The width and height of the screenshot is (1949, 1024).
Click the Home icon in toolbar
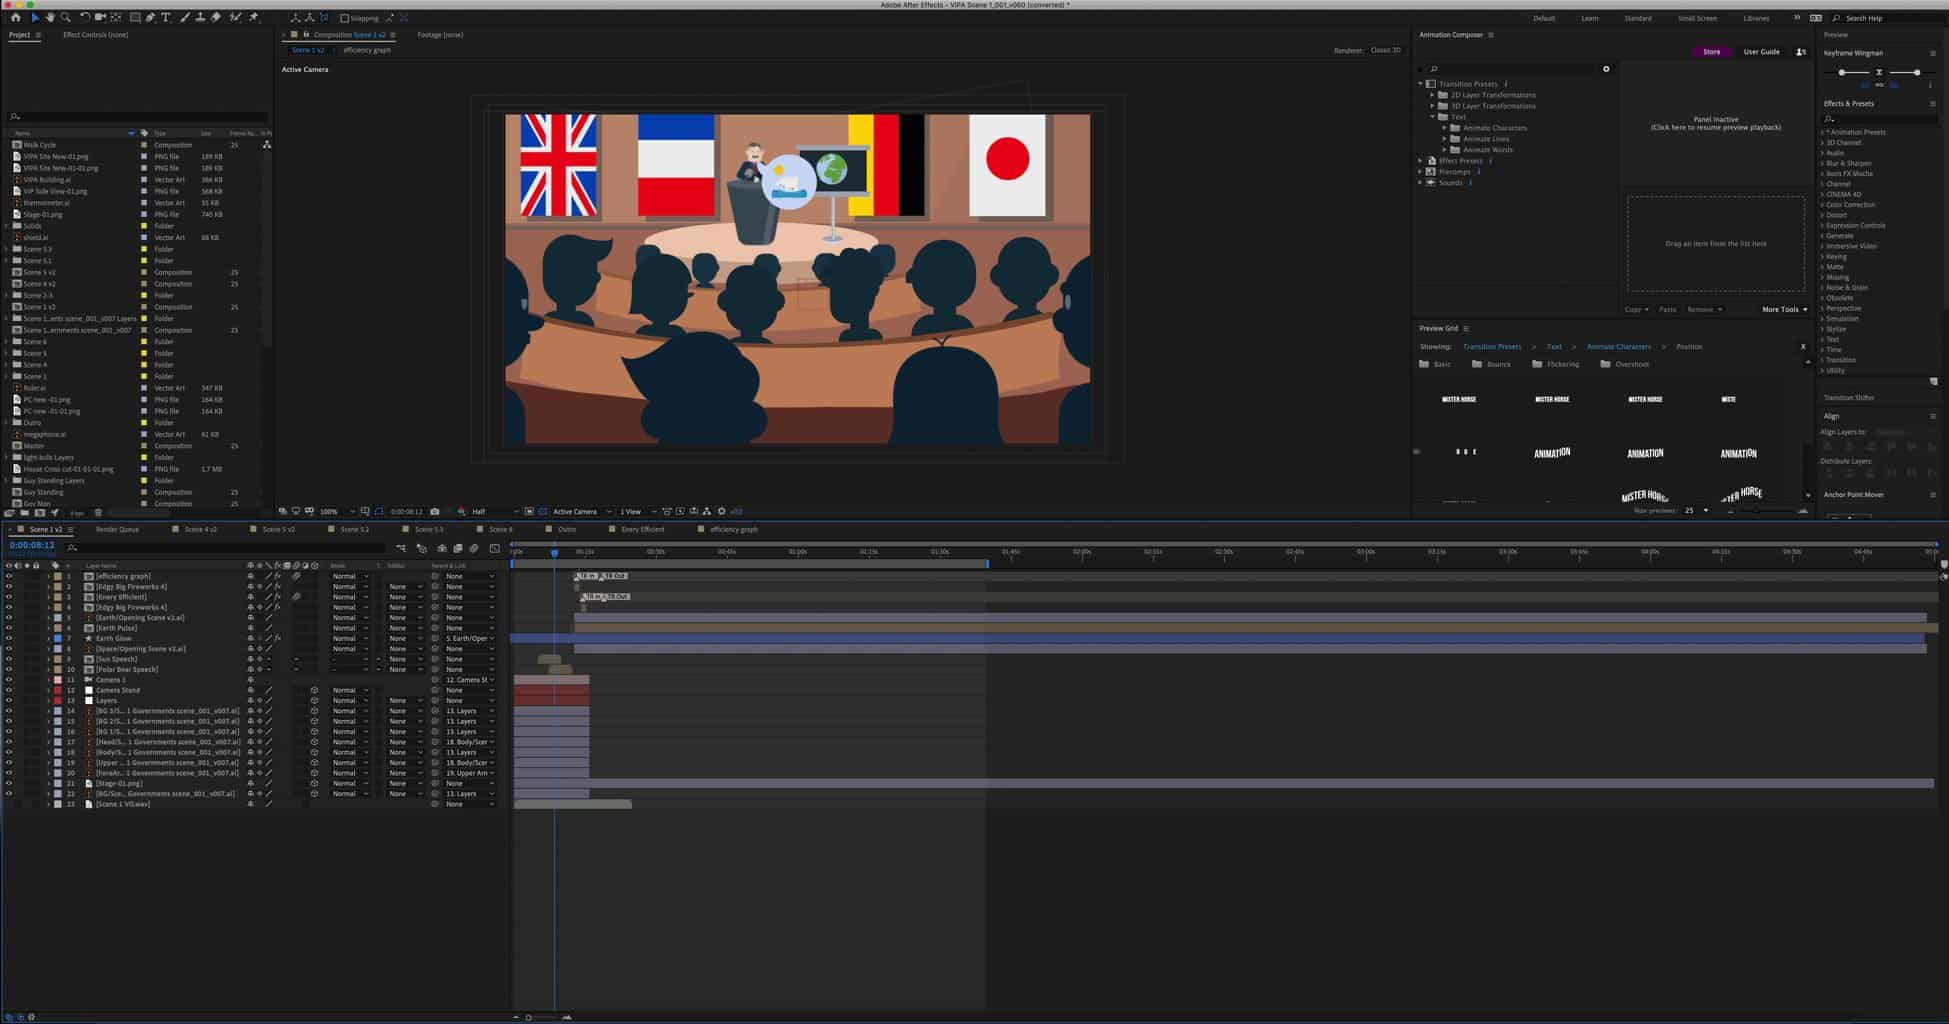pyautogui.click(x=15, y=18)
